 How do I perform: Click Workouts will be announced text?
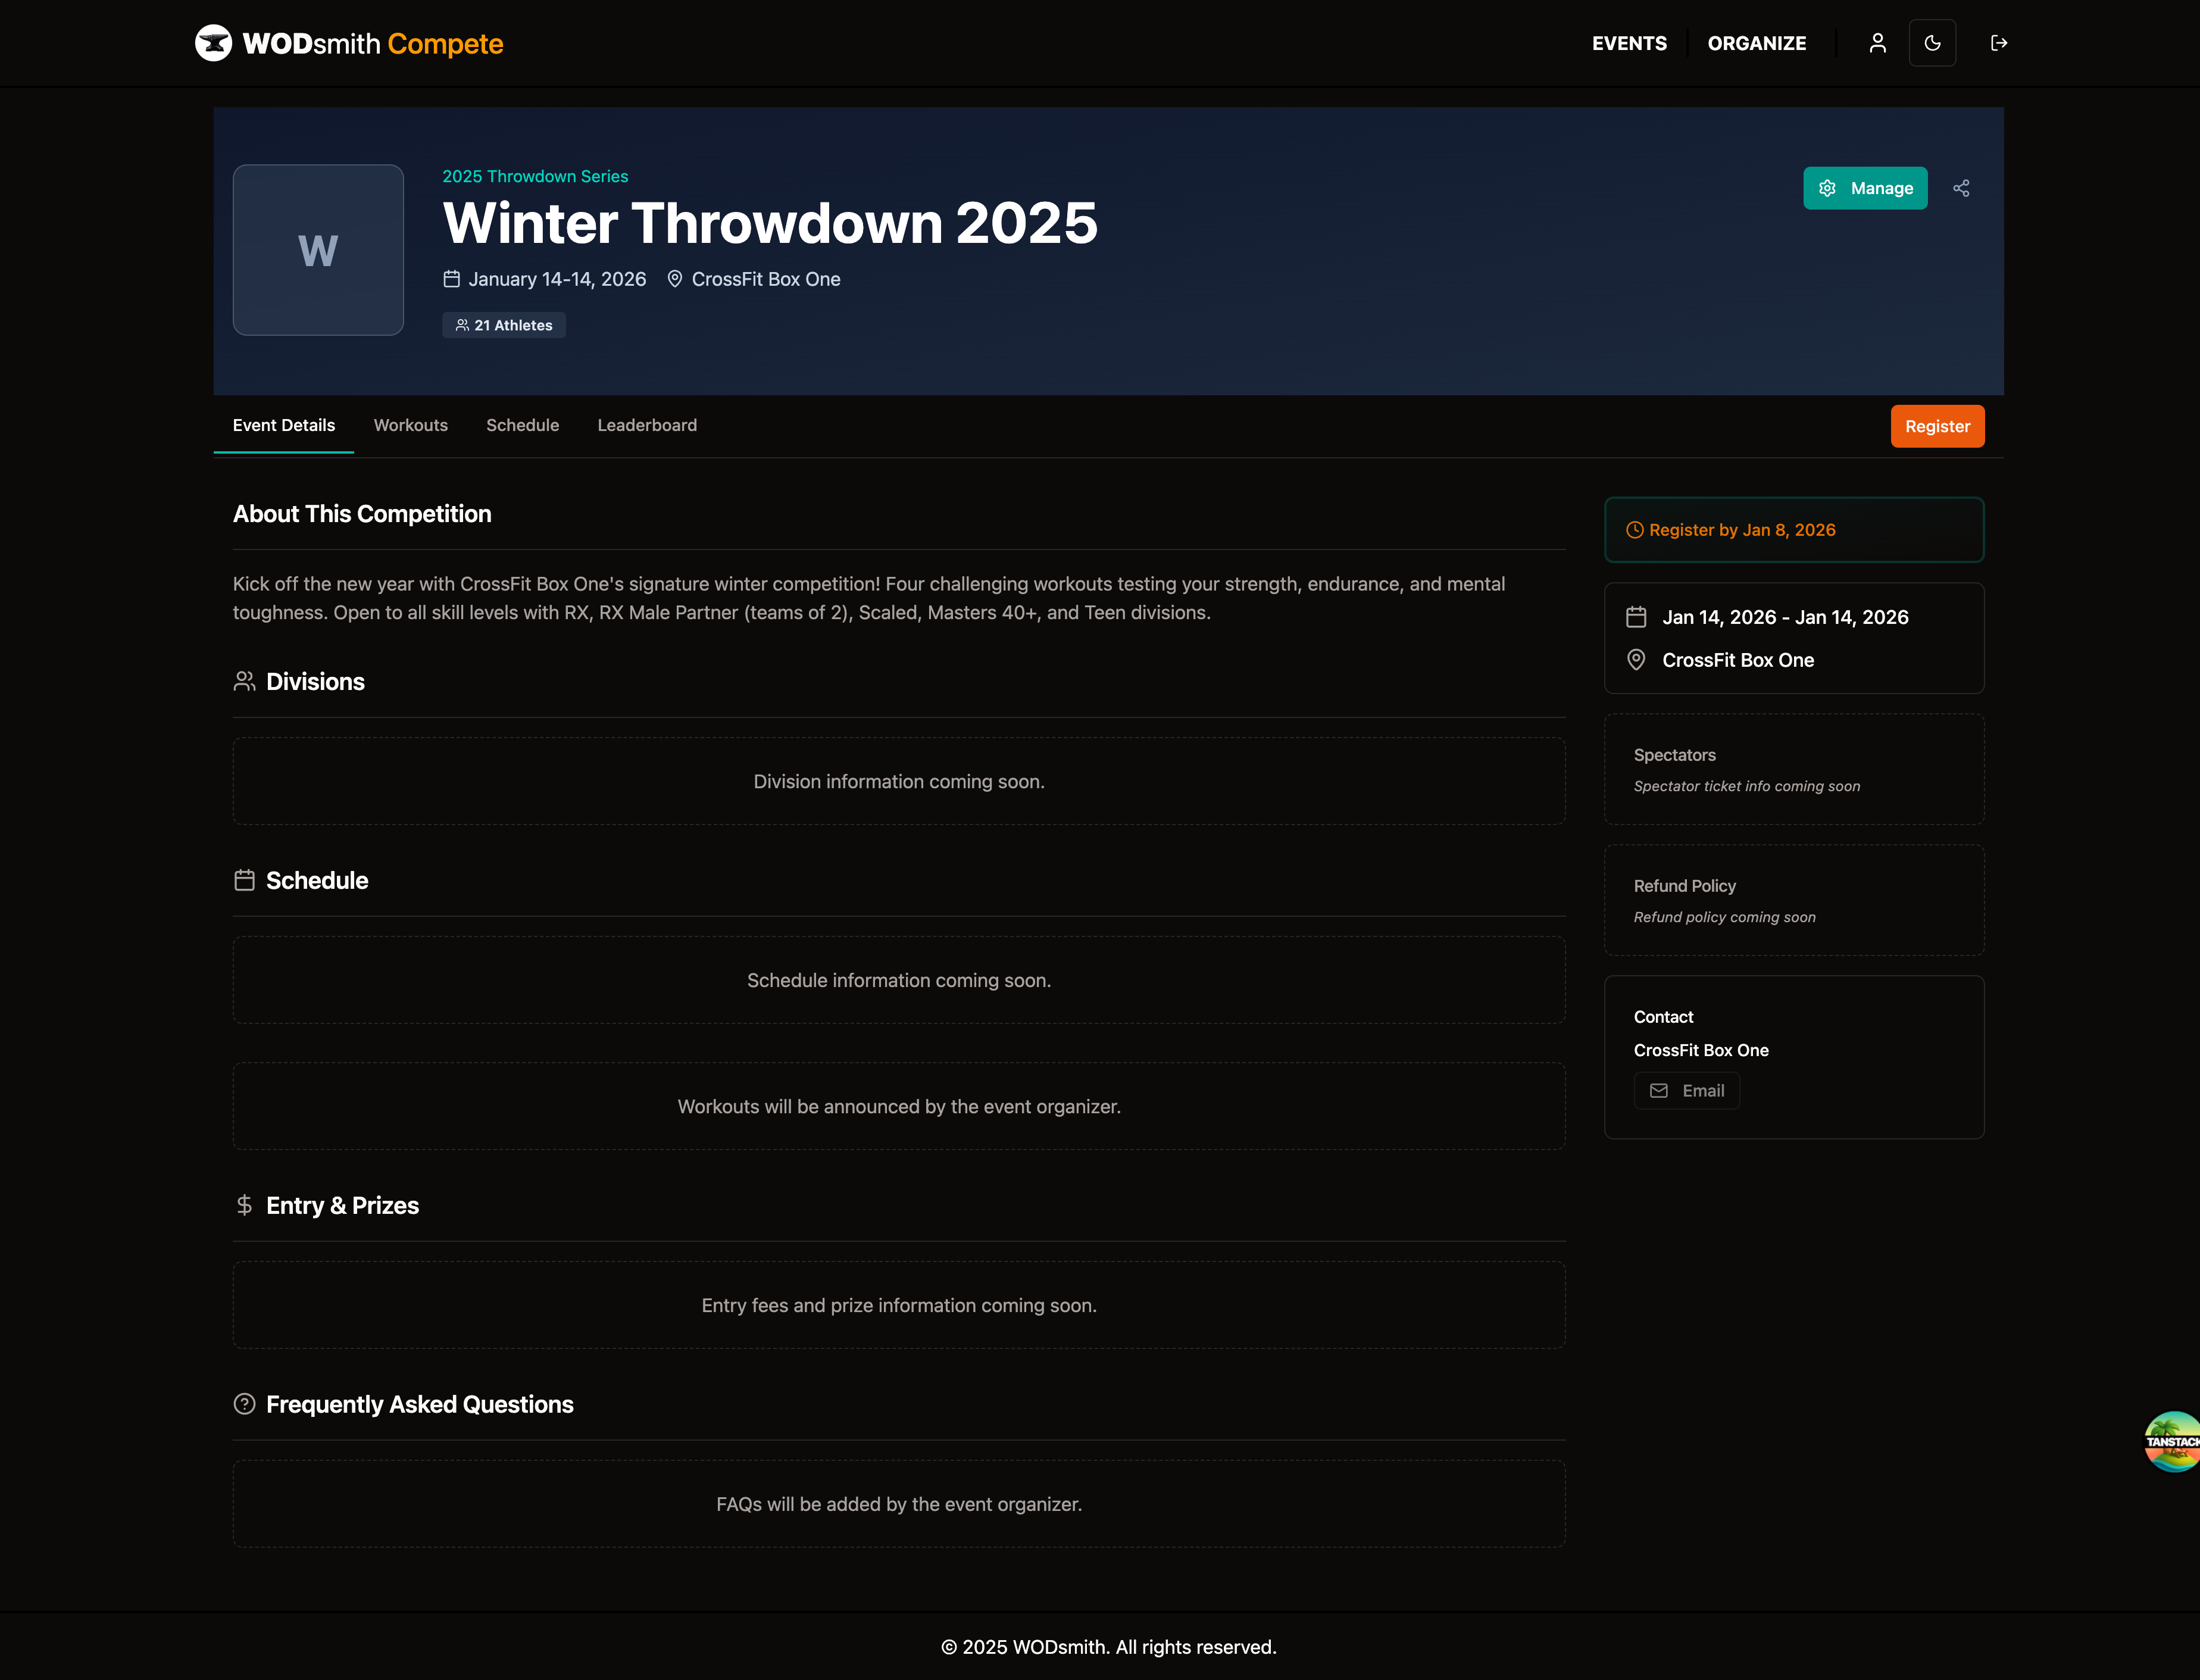[x=899, y=1106]
